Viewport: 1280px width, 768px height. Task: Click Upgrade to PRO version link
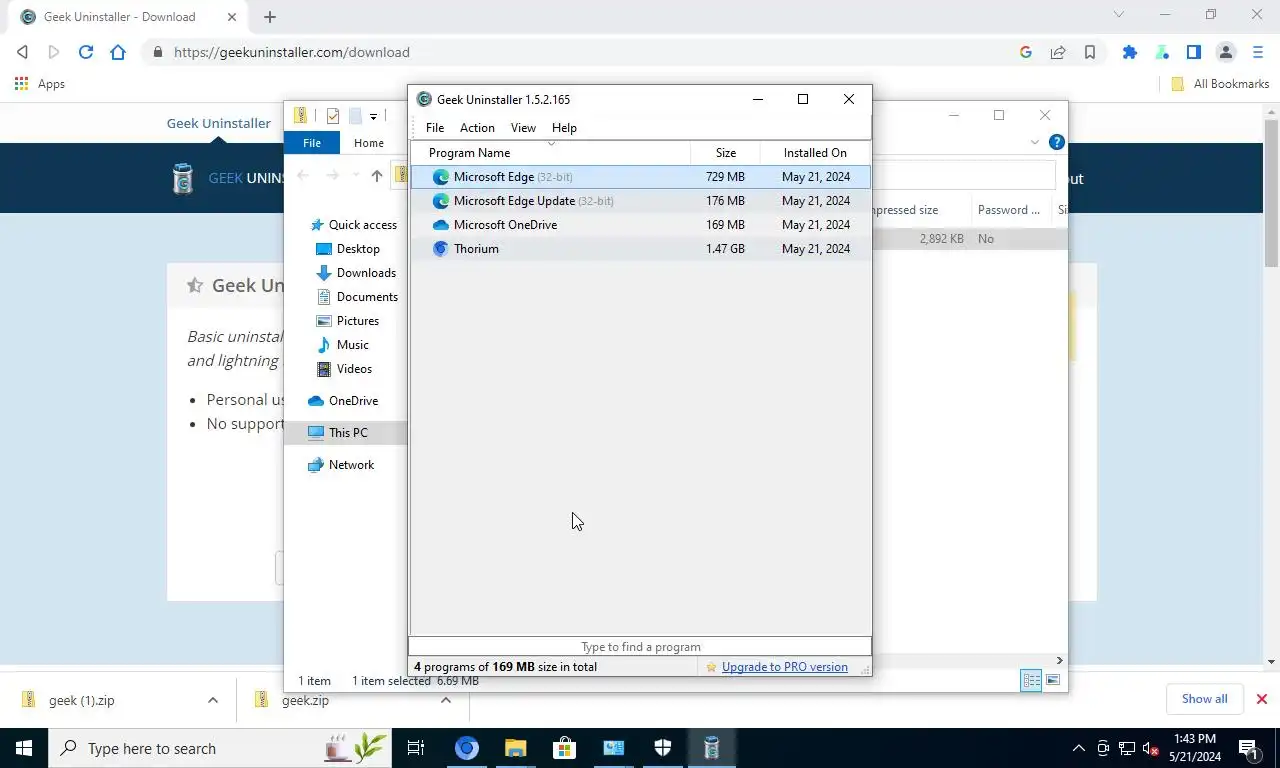[x=785, y=667]
